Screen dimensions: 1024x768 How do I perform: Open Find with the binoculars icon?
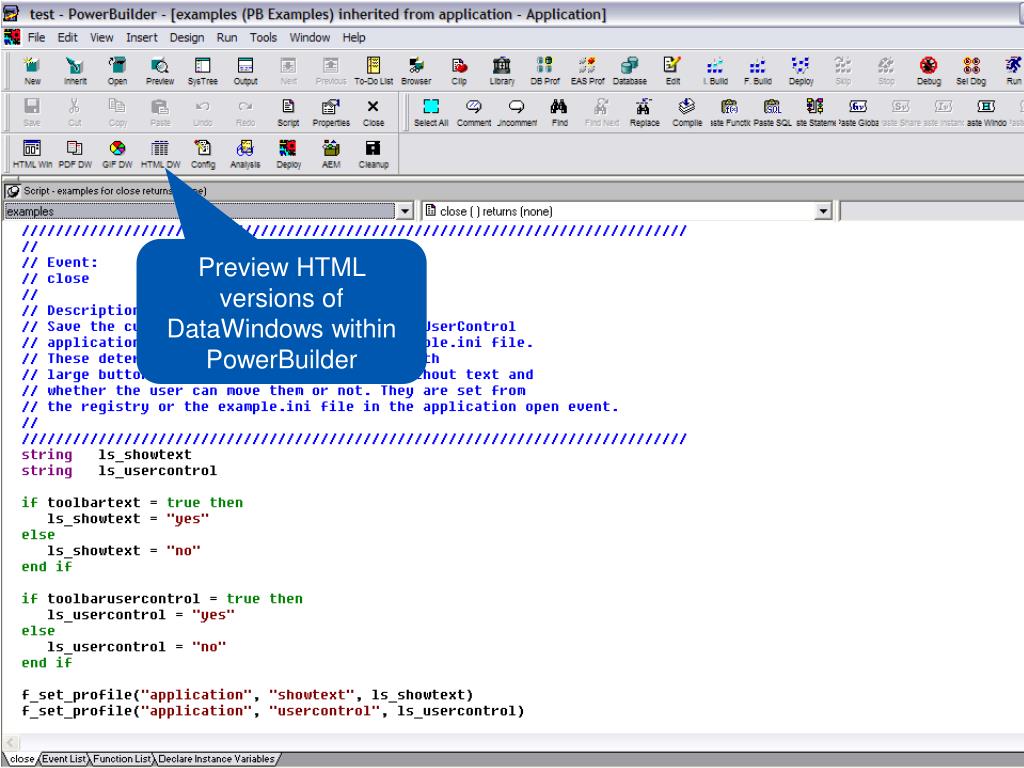coord(559,112)
